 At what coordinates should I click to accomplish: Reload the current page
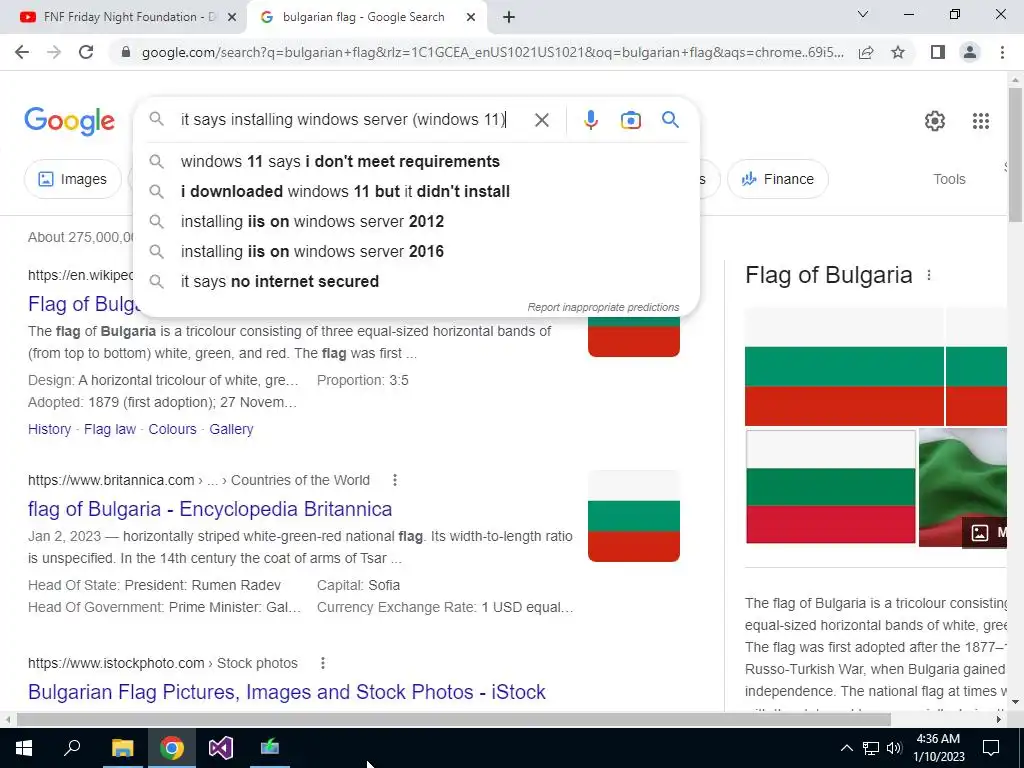[x=86, y=52]
